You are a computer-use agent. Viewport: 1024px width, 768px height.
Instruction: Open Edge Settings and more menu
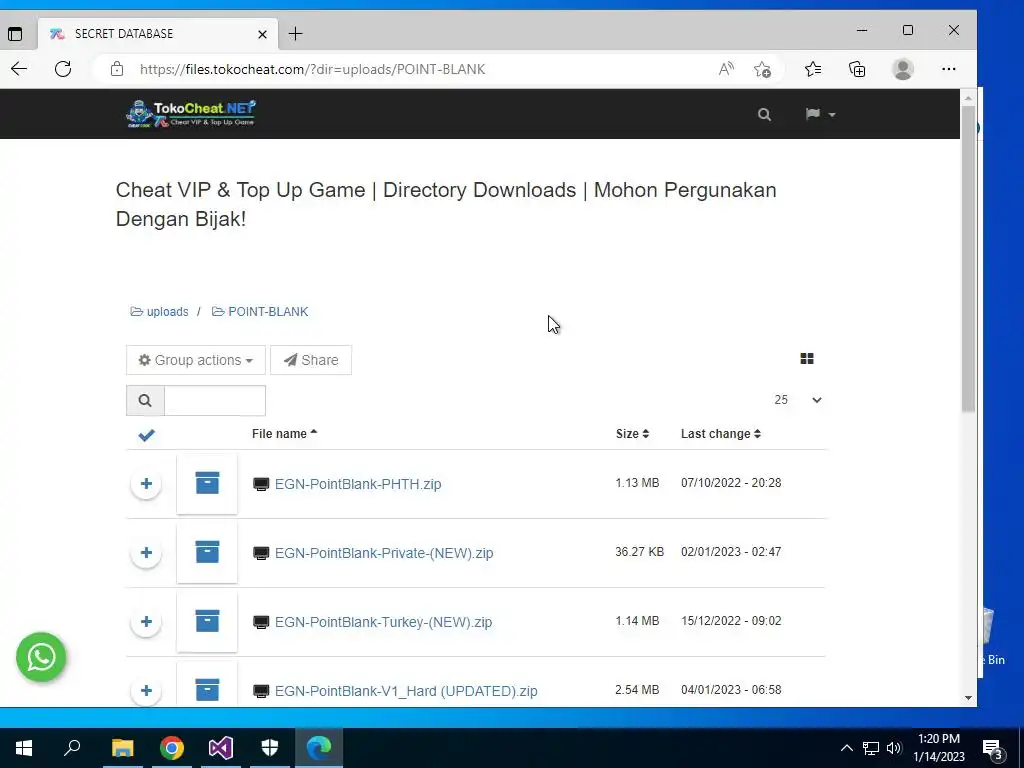[949, 69]
